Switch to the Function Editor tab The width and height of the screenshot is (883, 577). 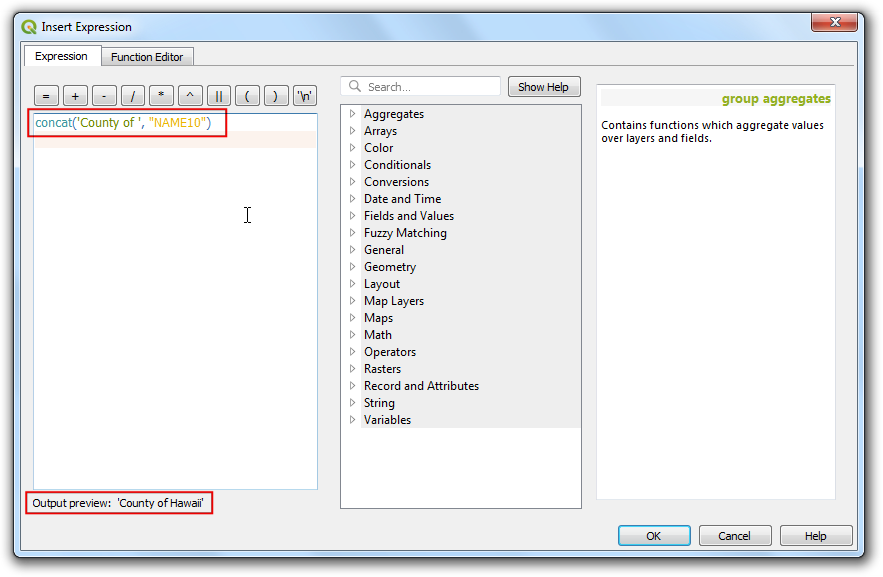coord(147,57)
